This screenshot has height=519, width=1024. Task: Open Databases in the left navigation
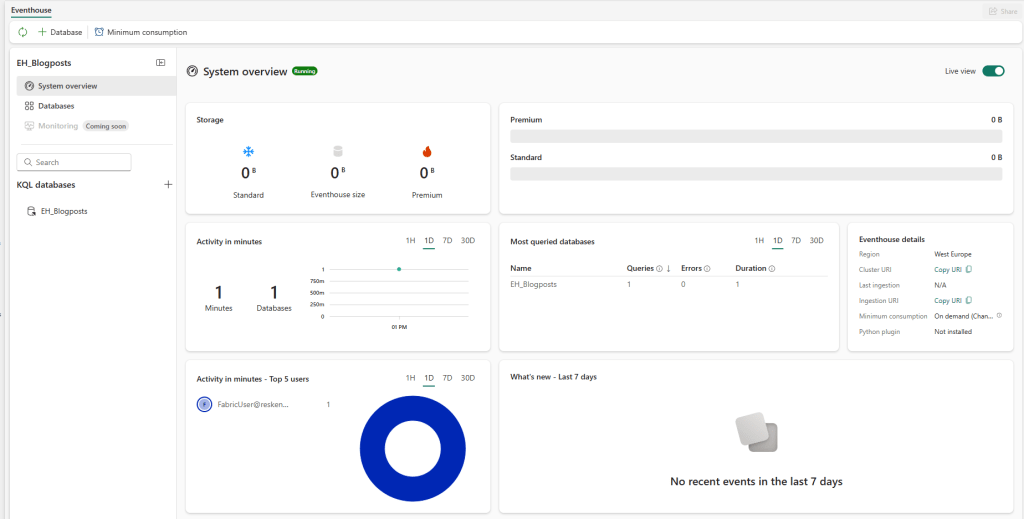55,106
